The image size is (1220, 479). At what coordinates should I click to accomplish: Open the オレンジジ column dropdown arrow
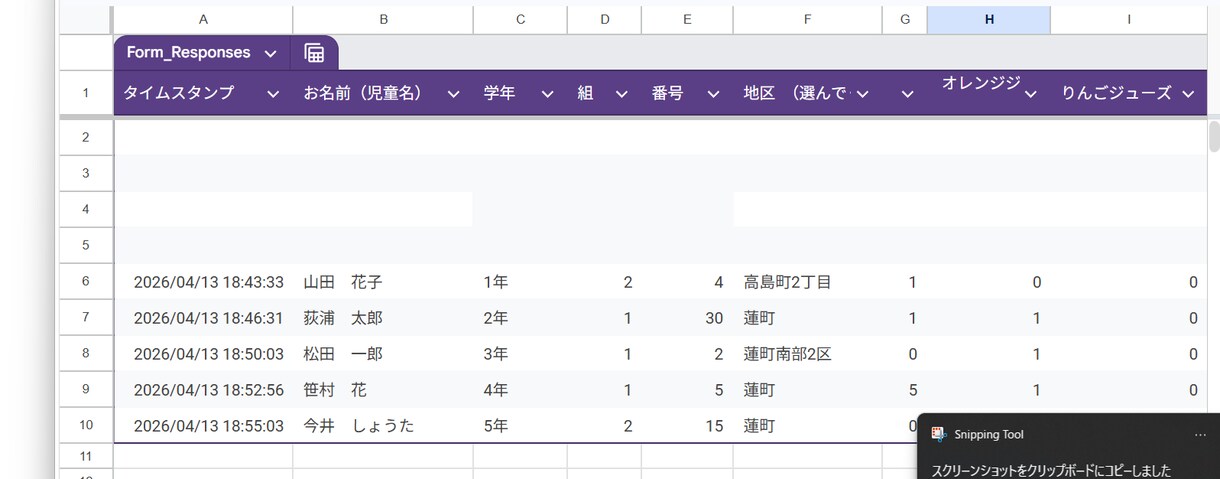(1030, 94)
